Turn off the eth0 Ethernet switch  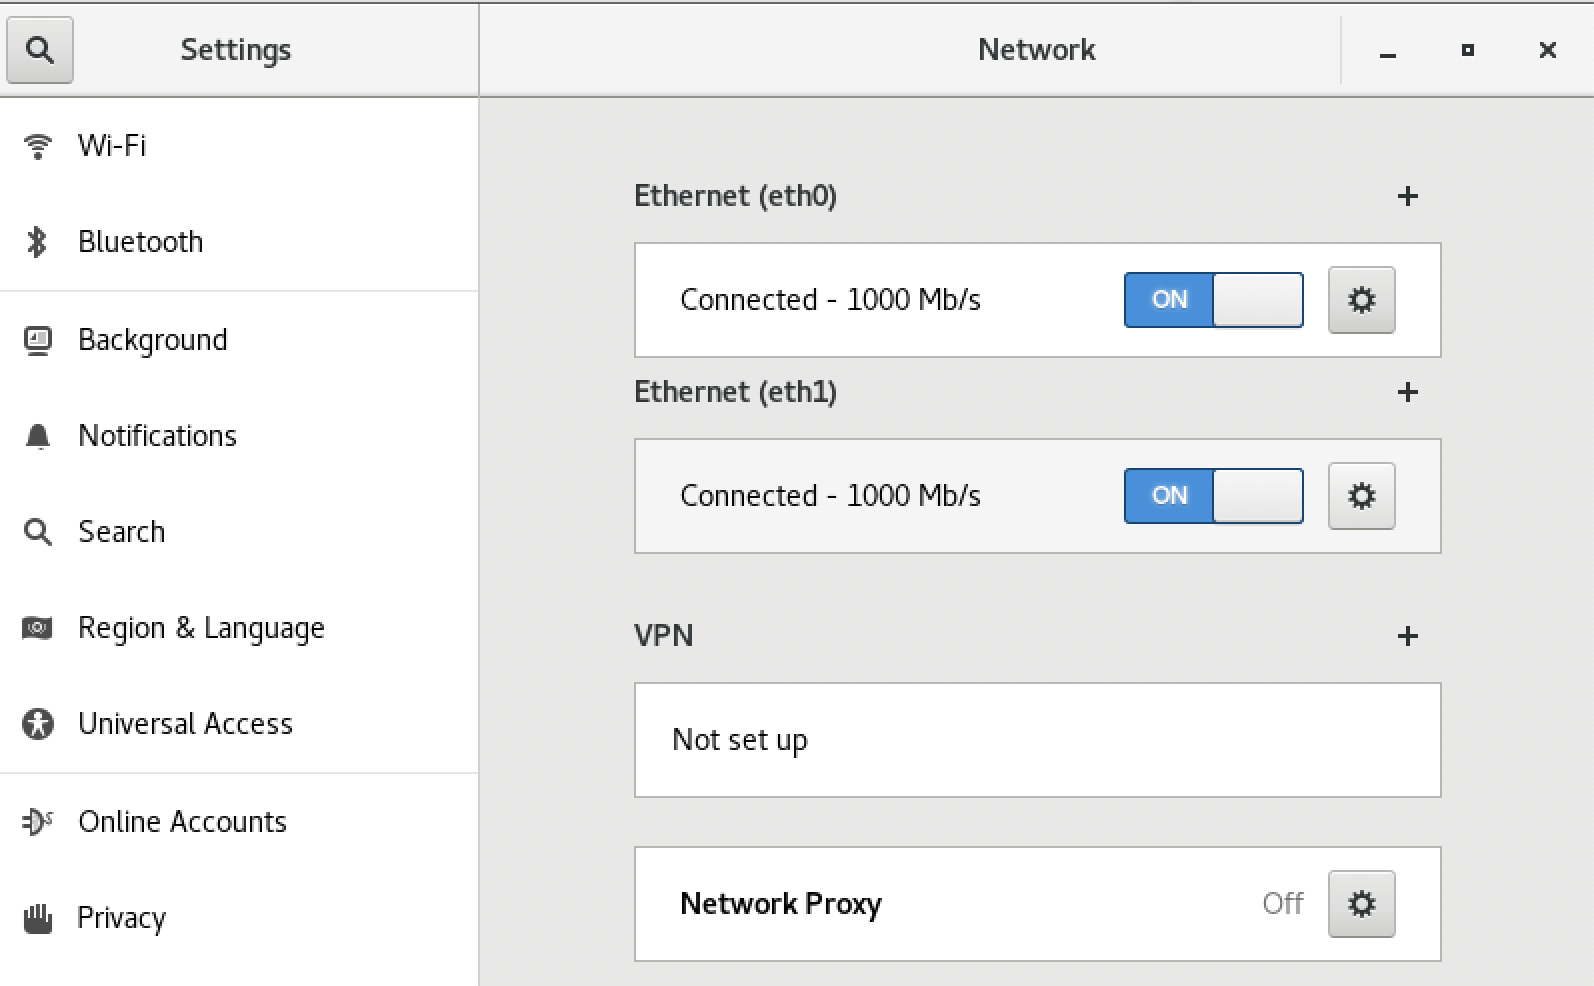pos(1214,300)
